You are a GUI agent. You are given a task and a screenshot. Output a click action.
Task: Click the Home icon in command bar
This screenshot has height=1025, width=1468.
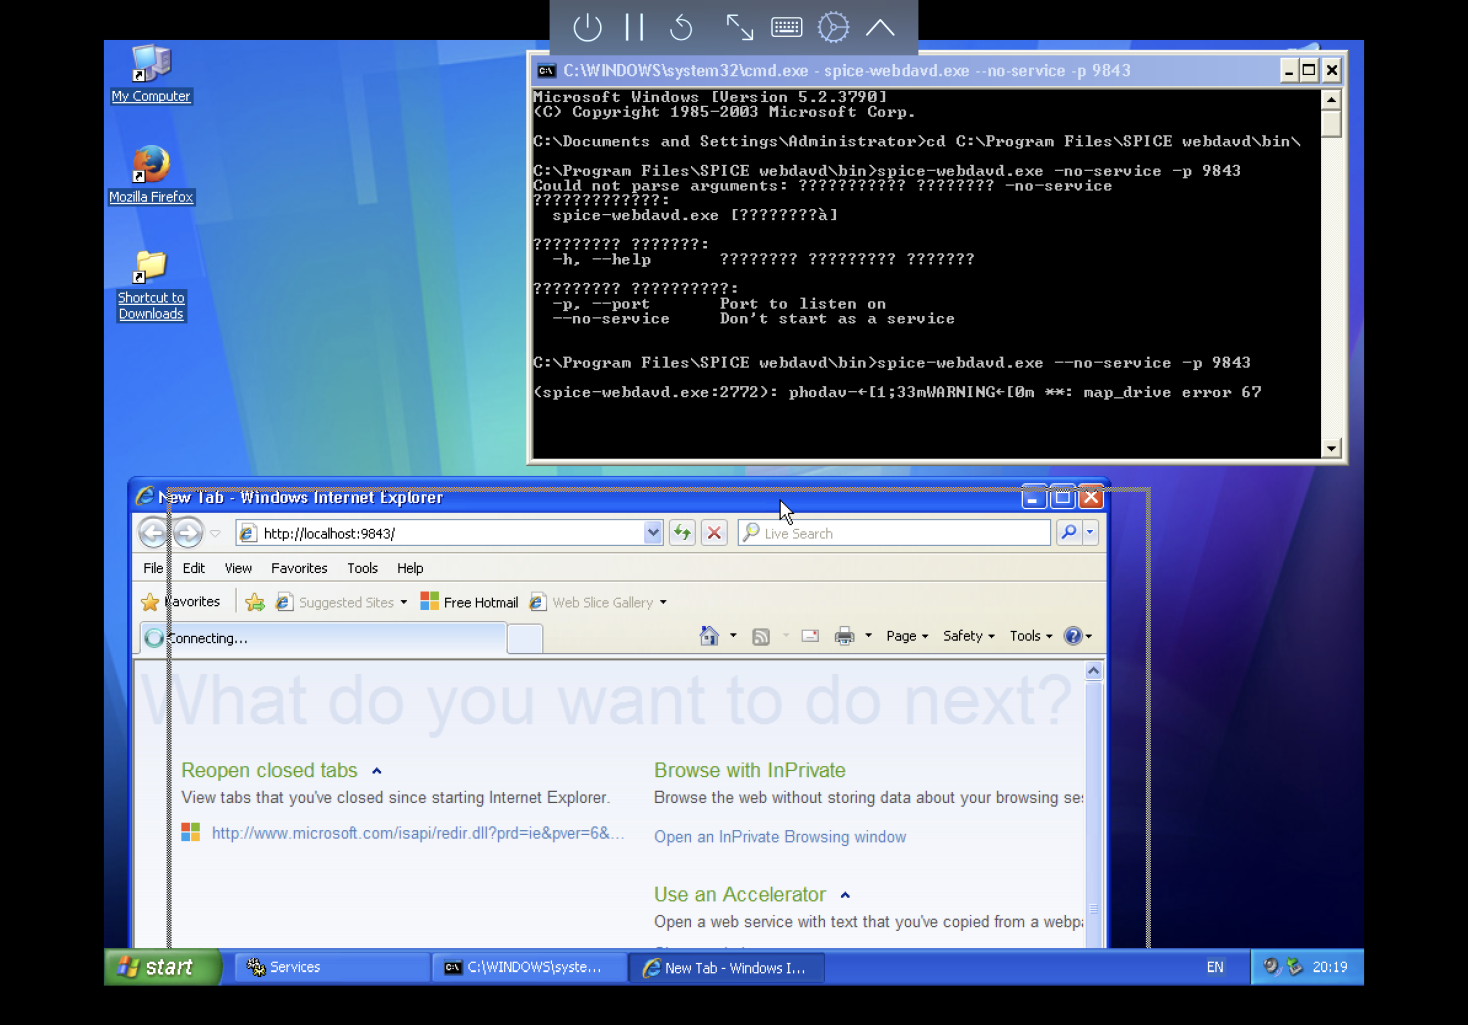pyautogui.click(x=709, y=636)
